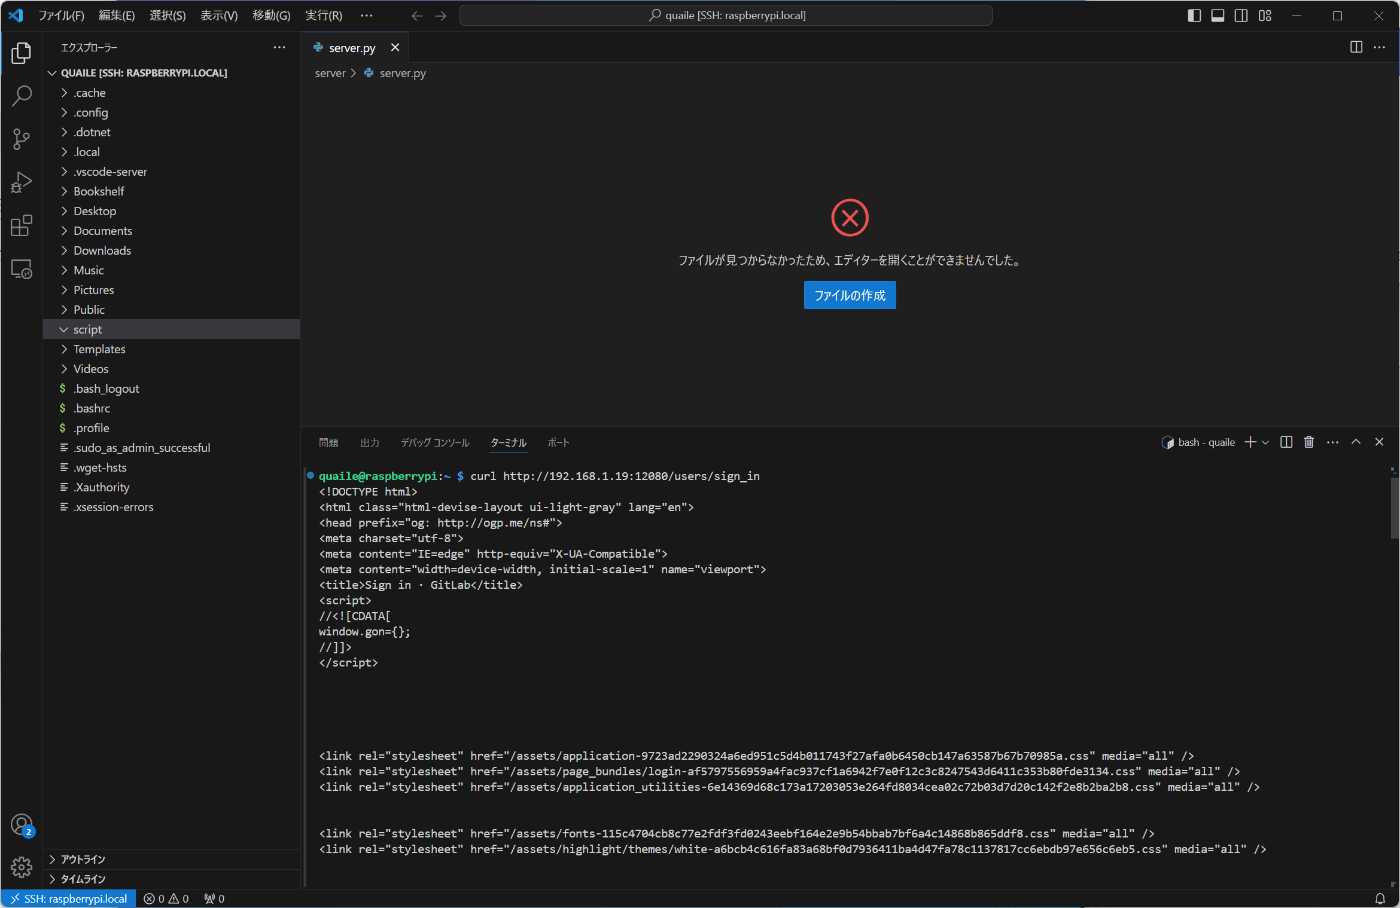This screenshot has width=1400, height=908.
Task: Open the Remote Explorer view
Action: pyautogui.click(x=21, y=269)
